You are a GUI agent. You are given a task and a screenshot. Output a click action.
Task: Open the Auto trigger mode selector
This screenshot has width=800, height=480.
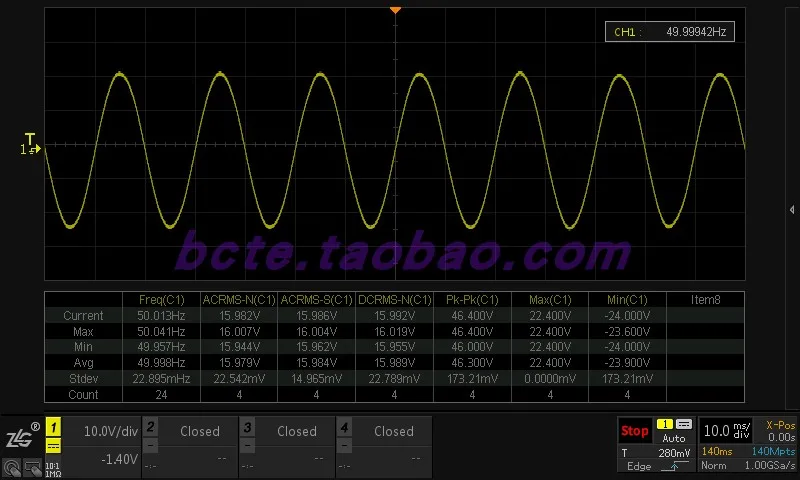coord(673,438)
